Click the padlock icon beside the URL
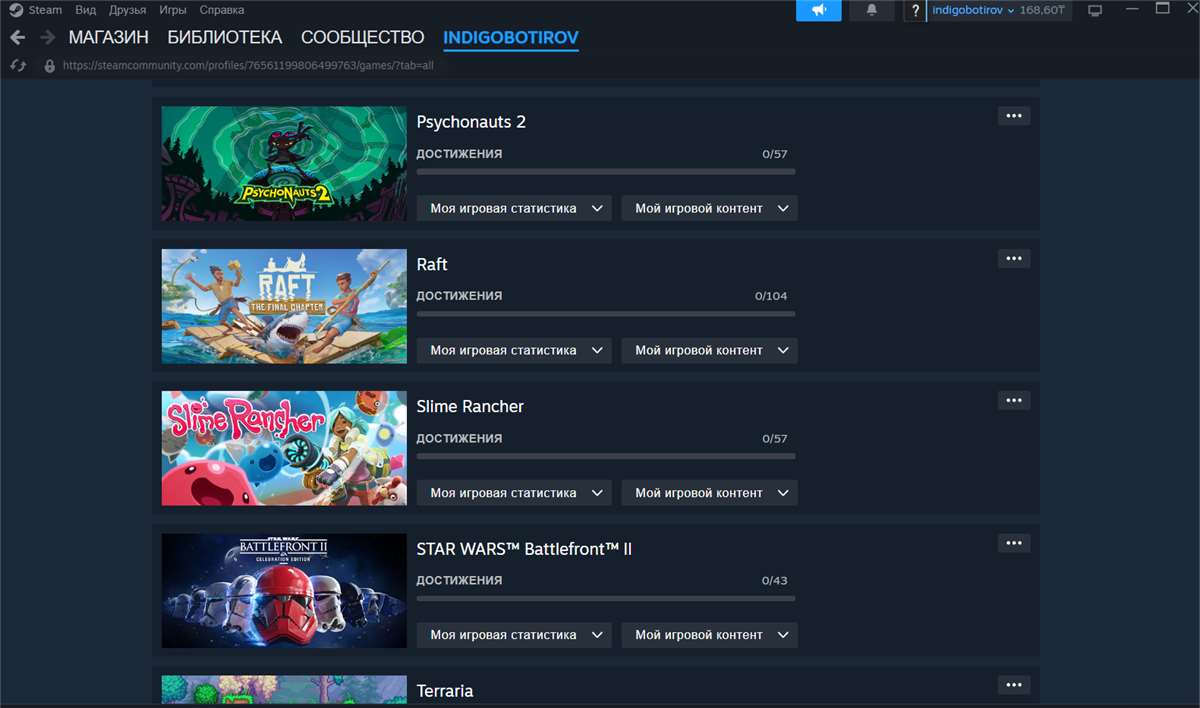The width and height of the screenshot is (1200, 708). [49, 66]
